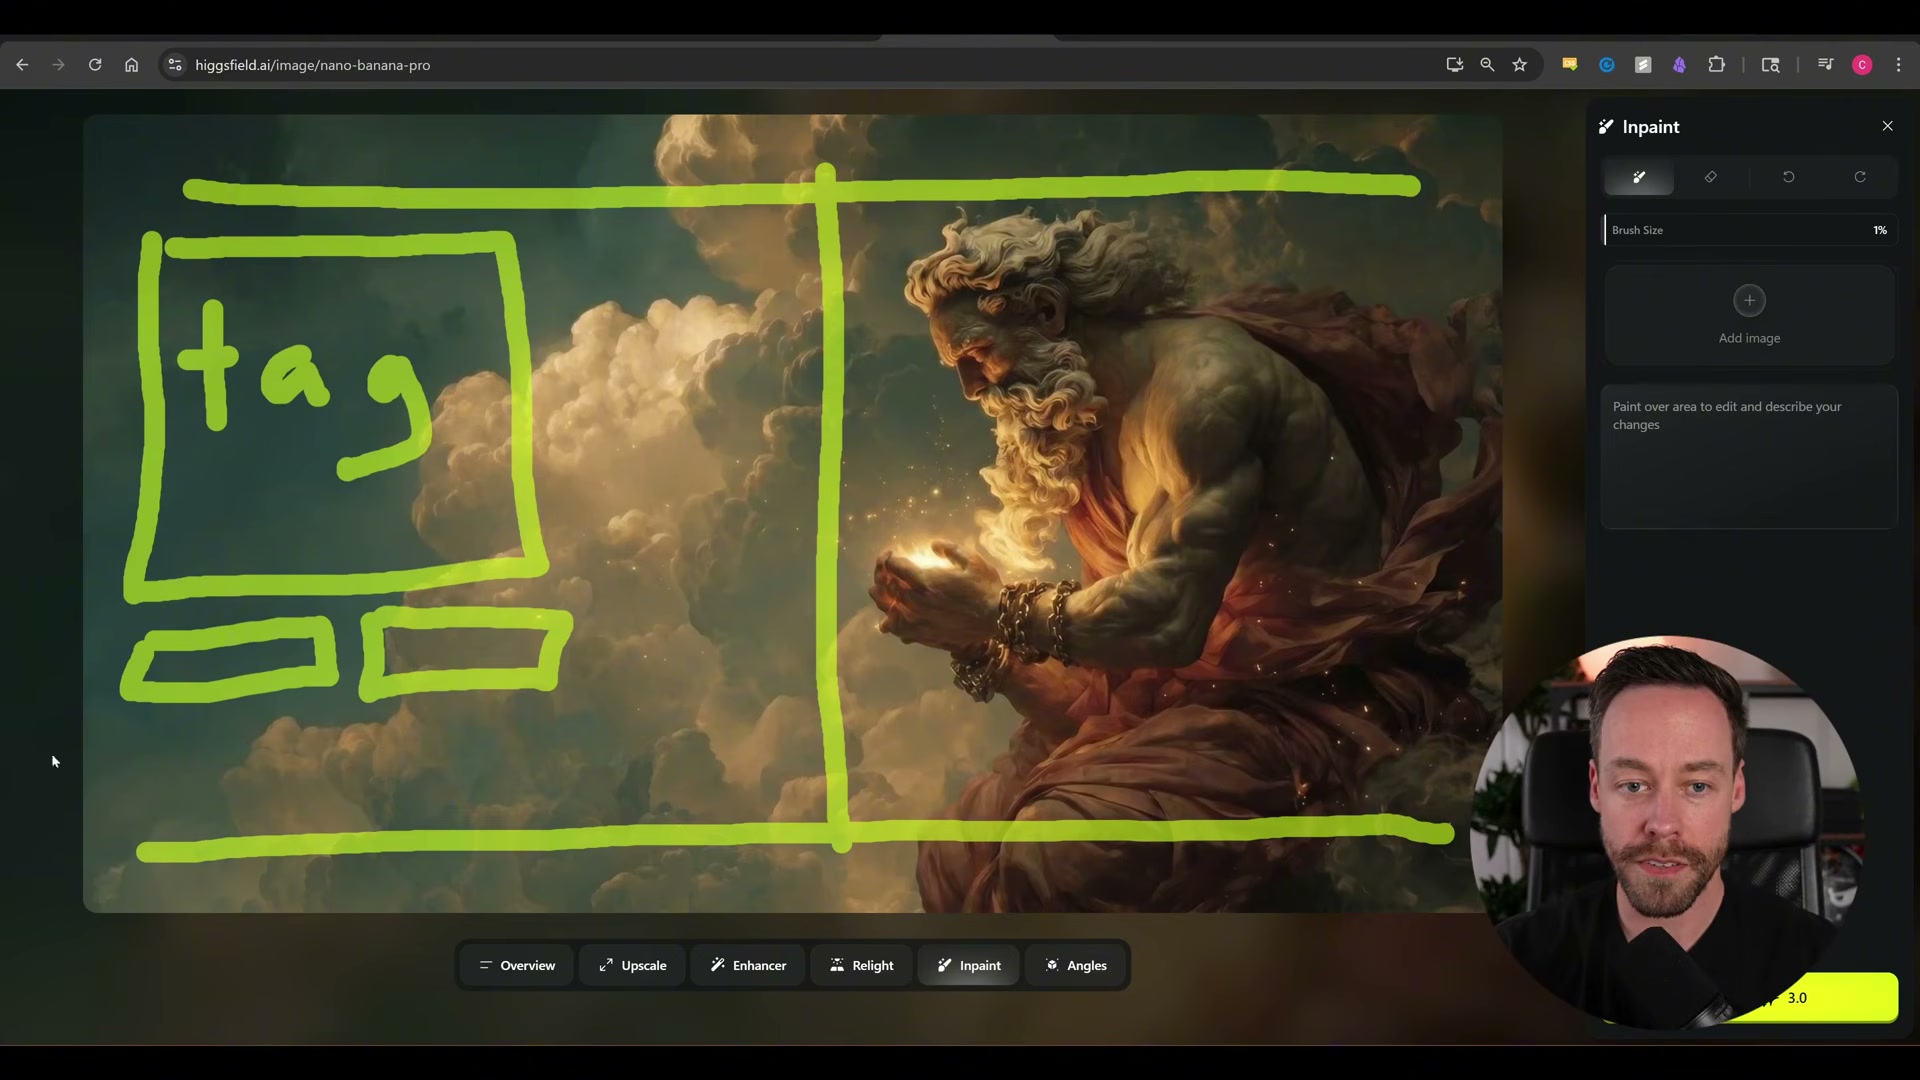This screenshot has width=1920, height=1080.
Task: Switch to the Overview tab
Action: [x=516, y=965]
